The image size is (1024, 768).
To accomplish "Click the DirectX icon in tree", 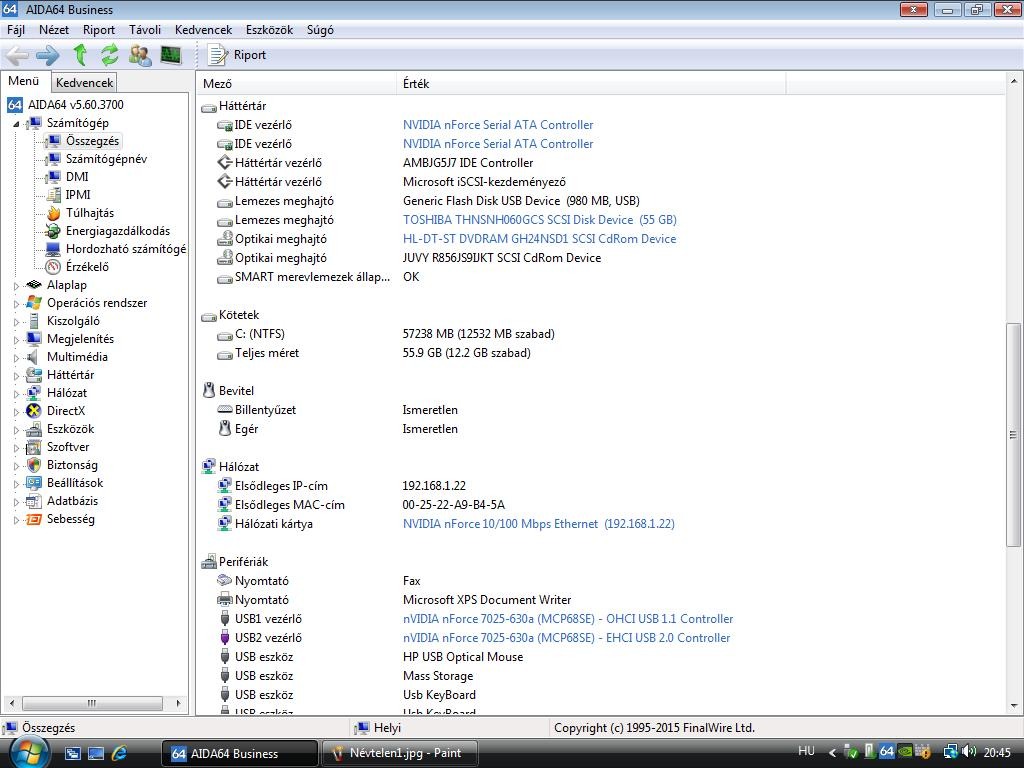I will (x=34, y=411).
